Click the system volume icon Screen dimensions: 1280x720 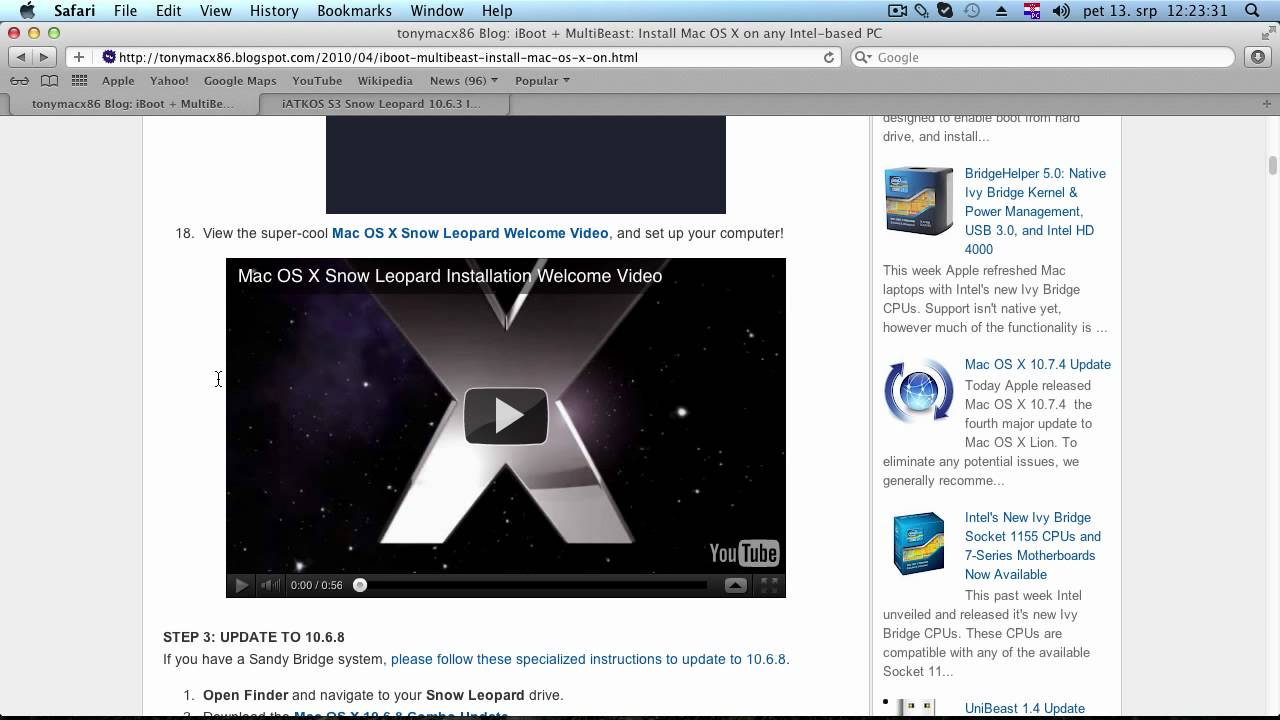click(1061, 11)
